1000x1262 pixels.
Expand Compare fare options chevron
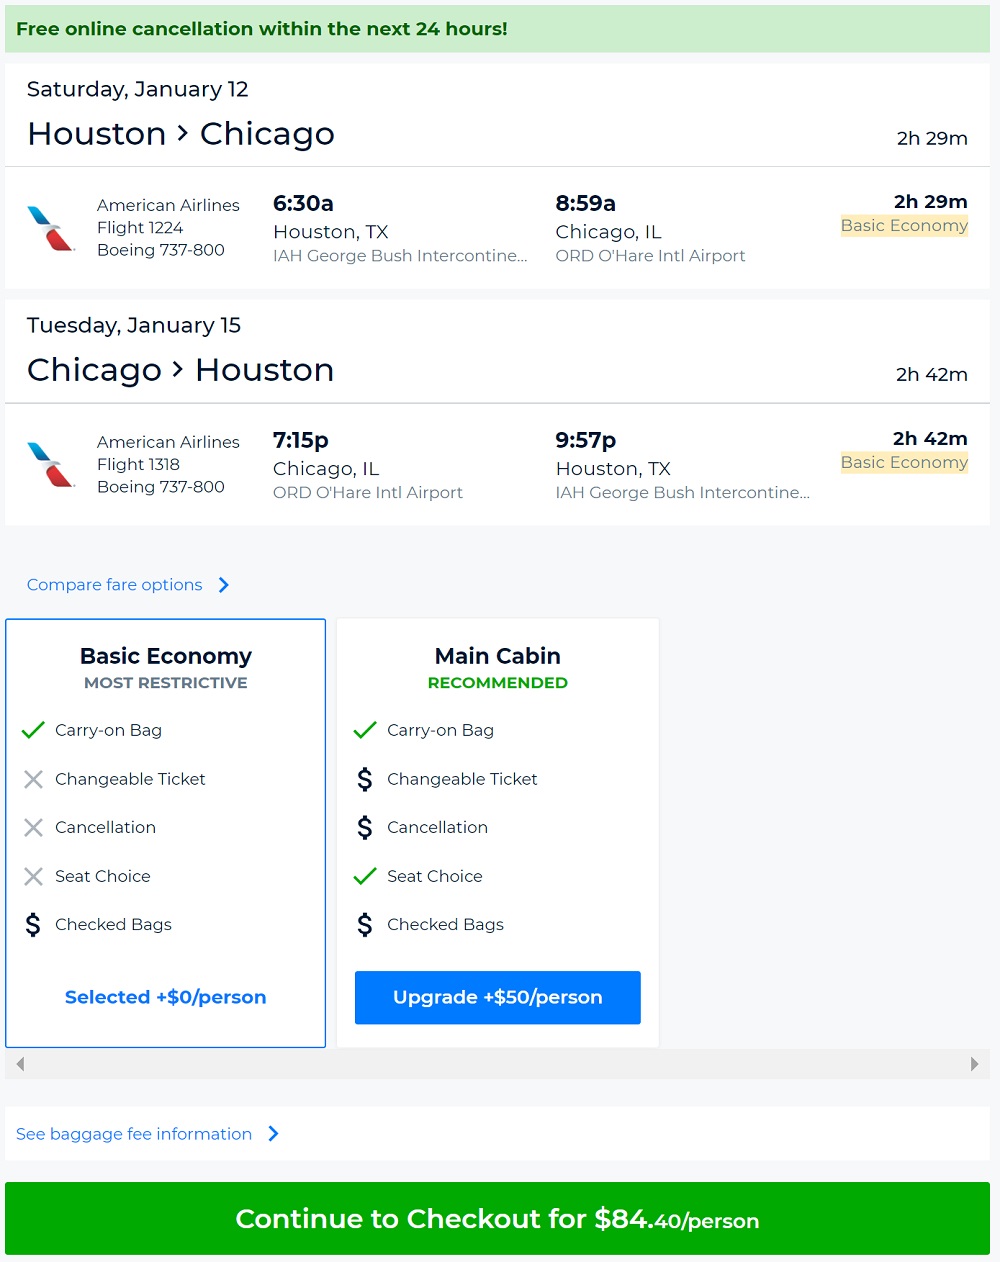click(x=224, y=585)
